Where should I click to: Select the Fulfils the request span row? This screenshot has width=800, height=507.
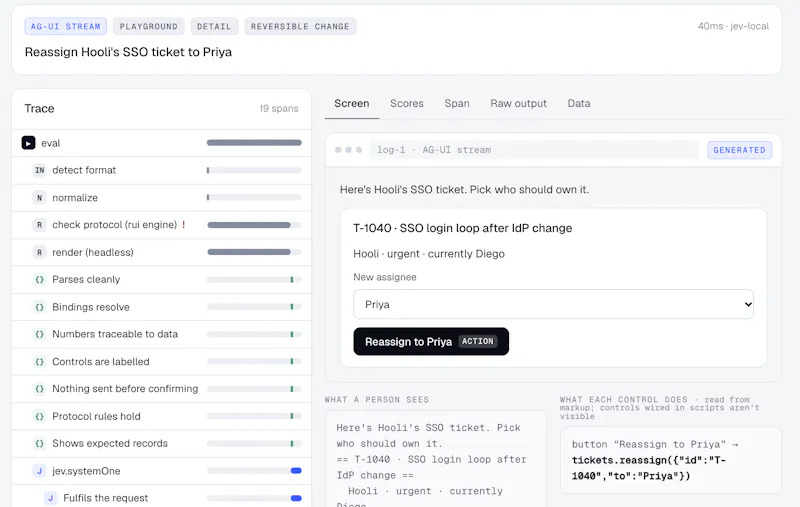click(x=162, y=498)
